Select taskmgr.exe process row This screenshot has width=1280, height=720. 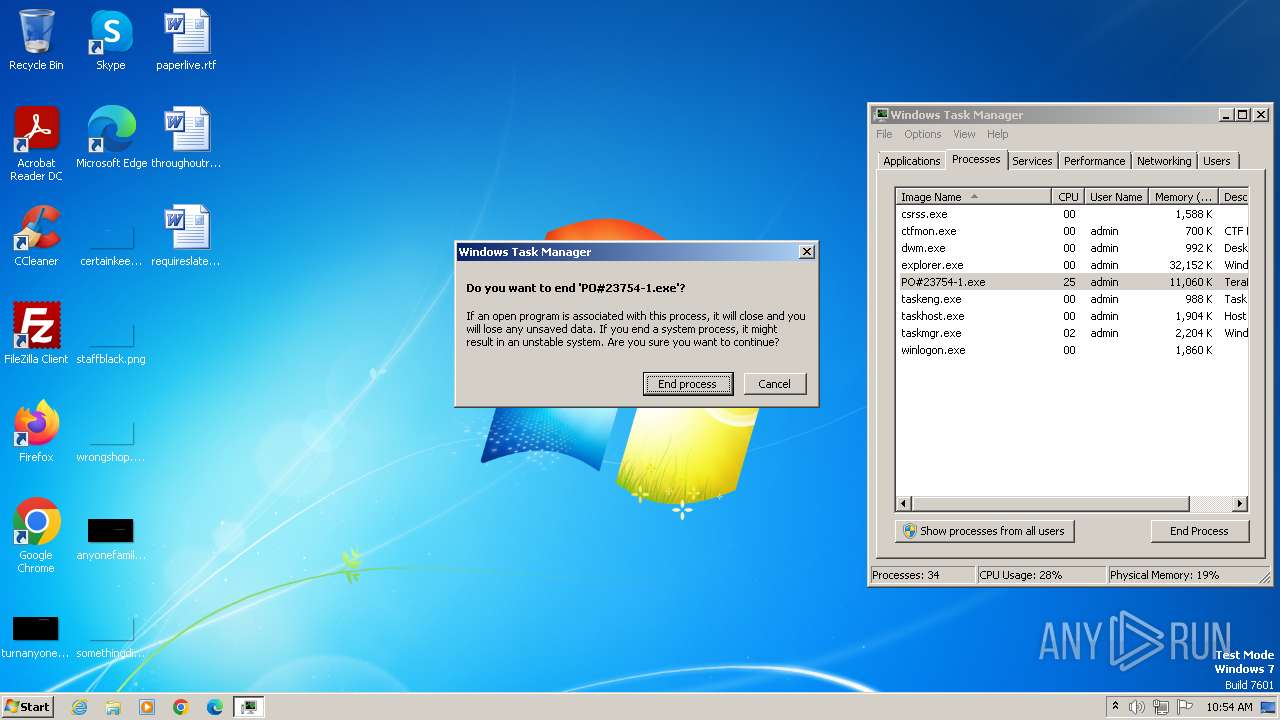1072,333
